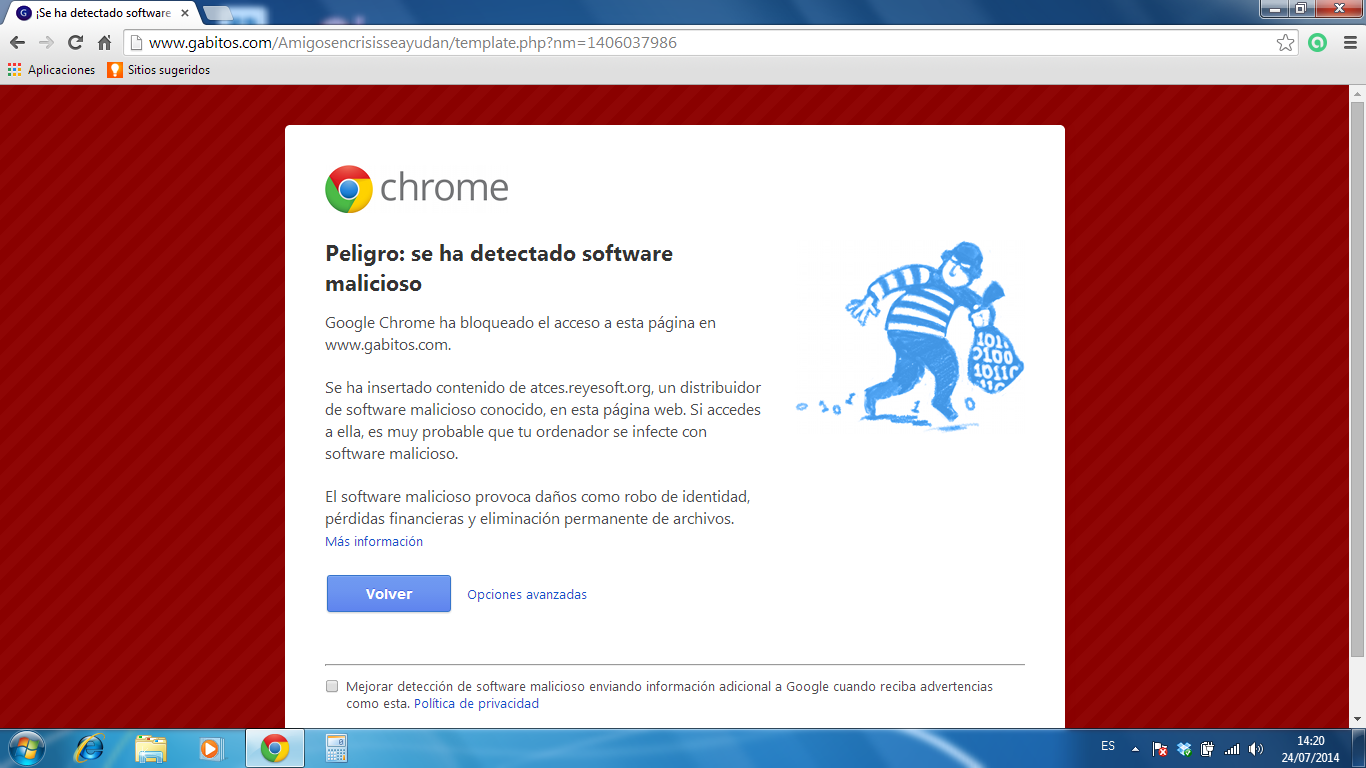Screen dimensions: 1366x768
Task: Show hidden system tray icons arrow
Action: 1135,748
